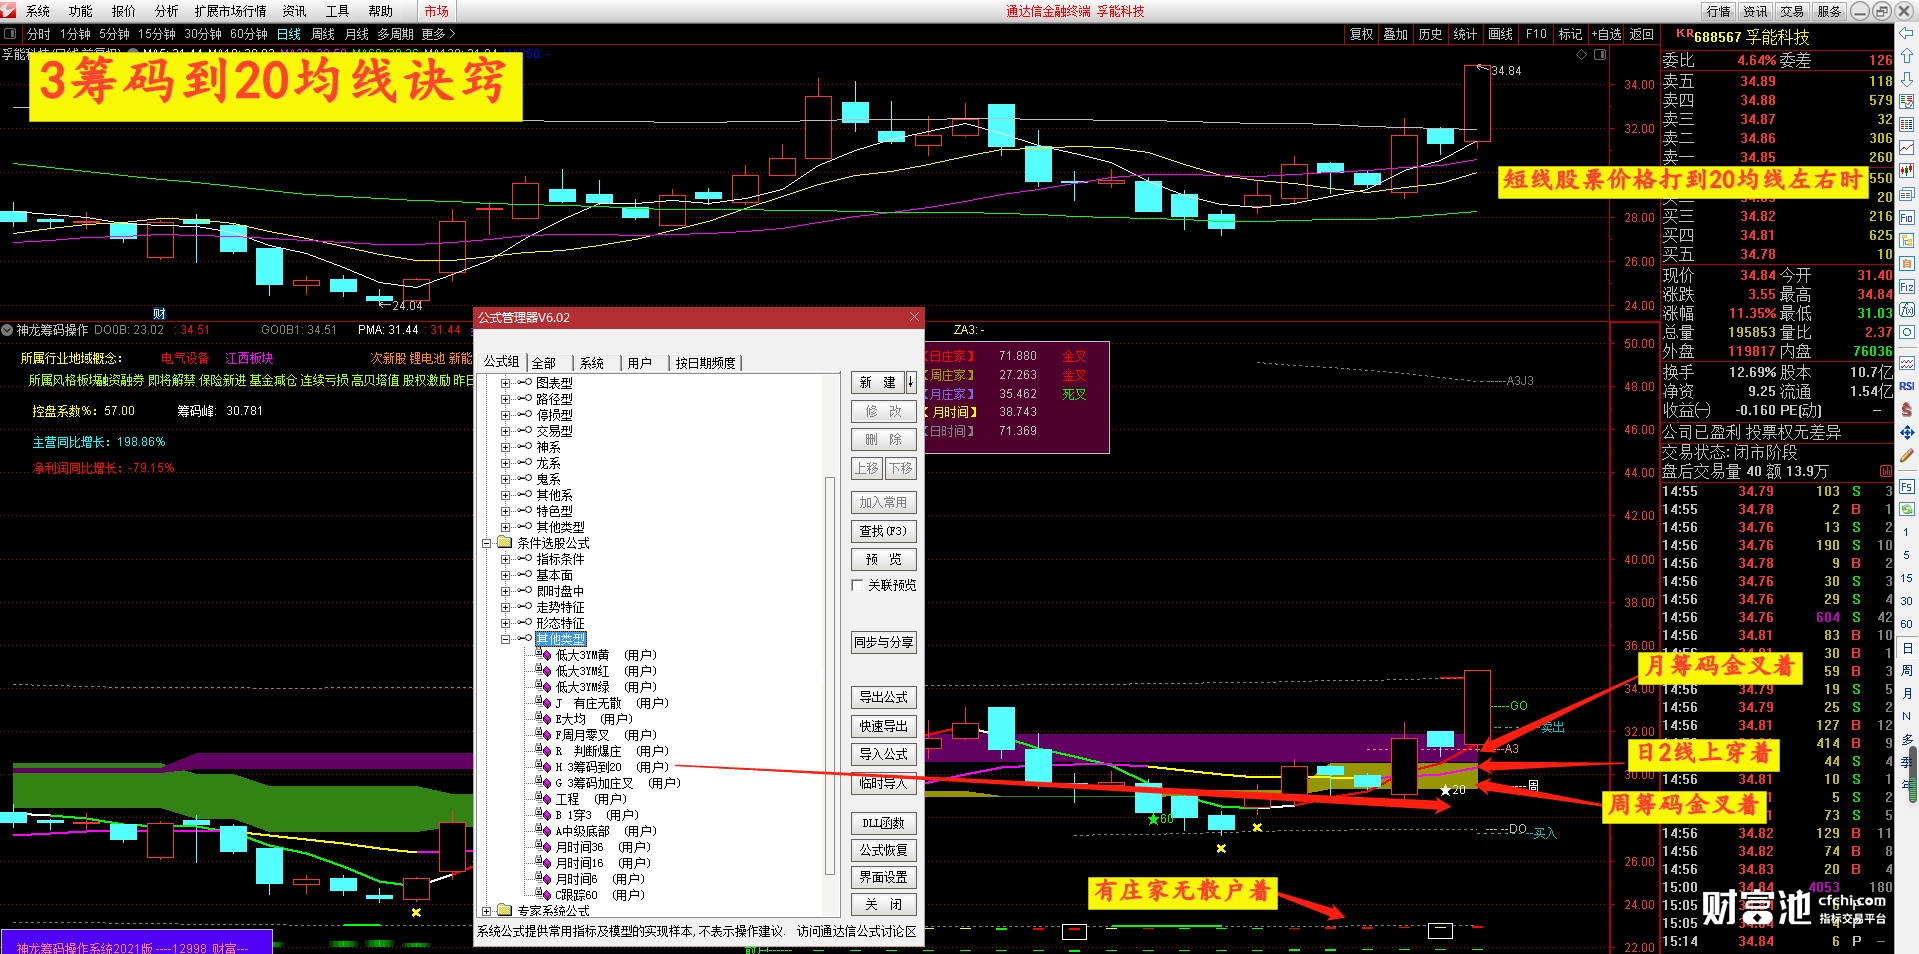Click the F5 icon in right sidebar
This screenshot has height=954, width=1919.
coord(1907,487)
